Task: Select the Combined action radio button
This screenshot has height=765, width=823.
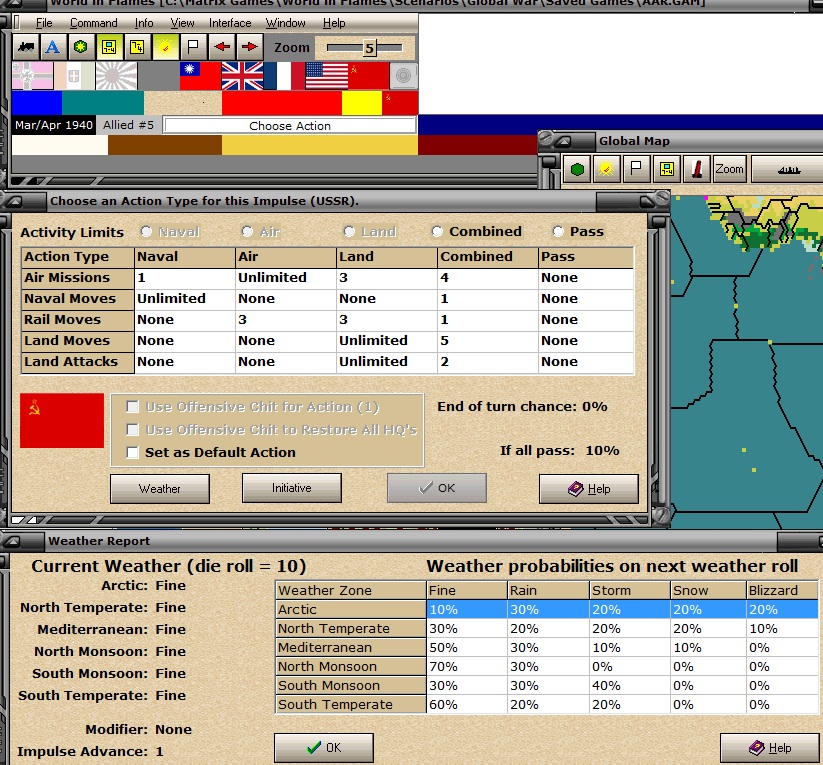Action: coord(437,232)
